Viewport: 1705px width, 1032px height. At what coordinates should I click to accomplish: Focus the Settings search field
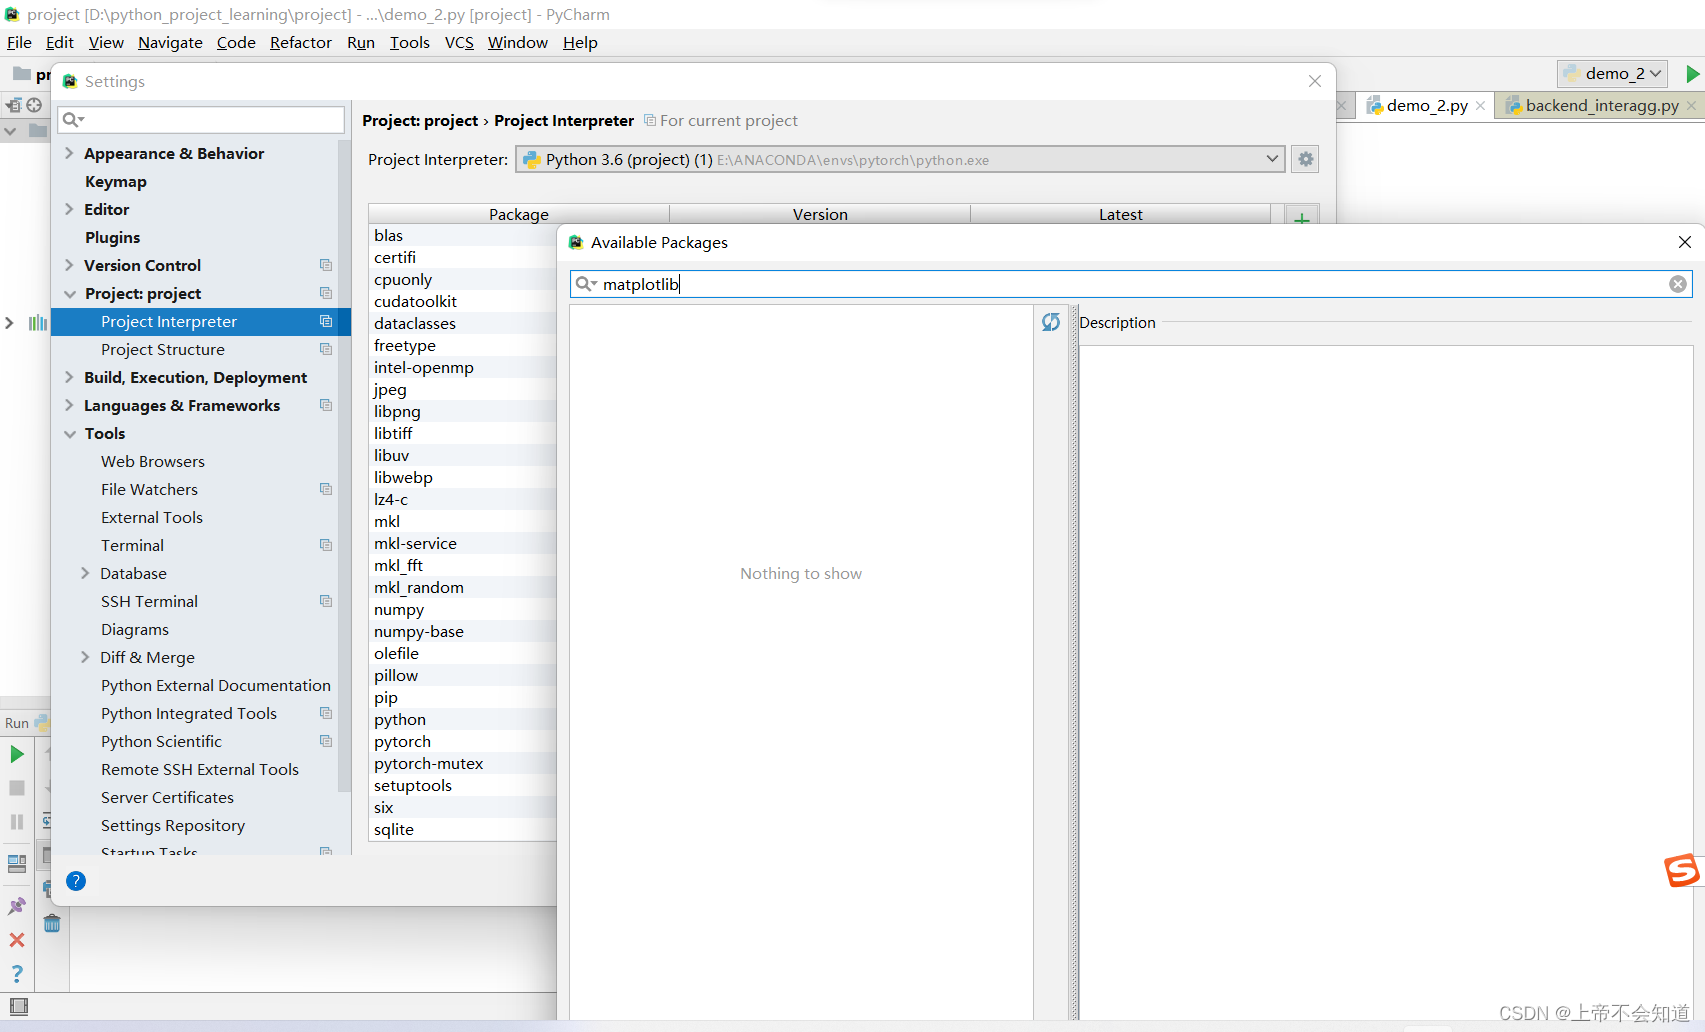(x=201, y=120)
